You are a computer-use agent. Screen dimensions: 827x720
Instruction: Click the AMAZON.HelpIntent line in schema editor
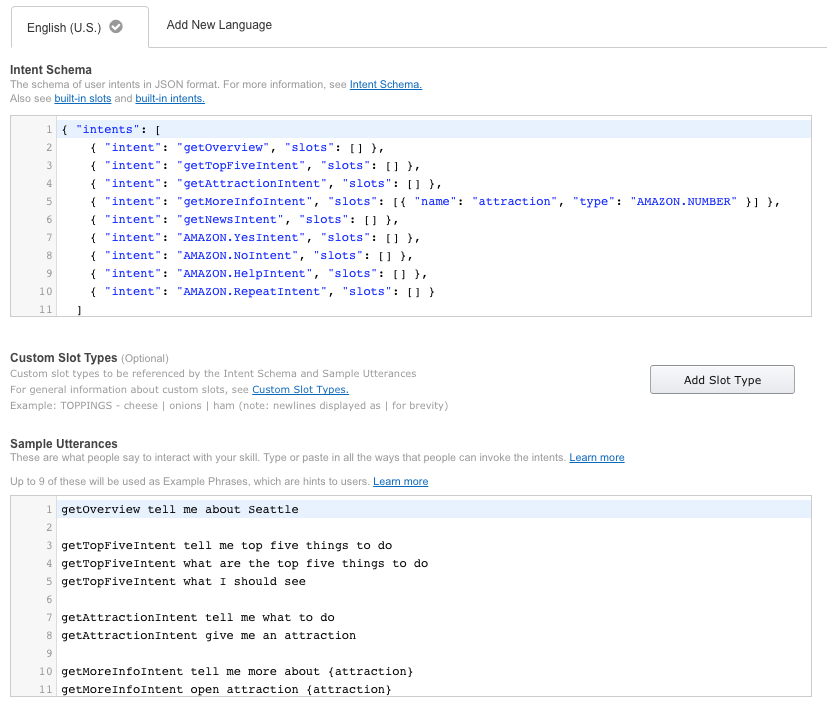pyautogui.click(x=258, y=274)
